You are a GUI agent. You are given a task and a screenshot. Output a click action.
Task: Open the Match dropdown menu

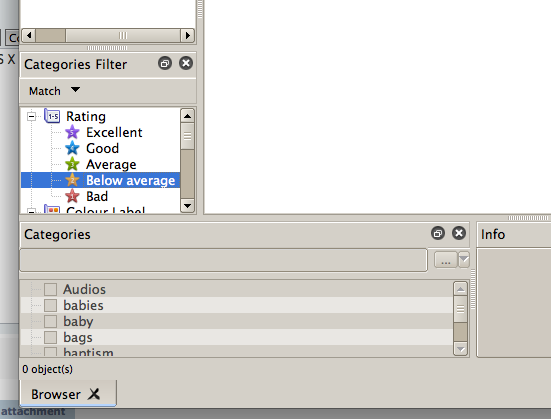coord(54,91)
